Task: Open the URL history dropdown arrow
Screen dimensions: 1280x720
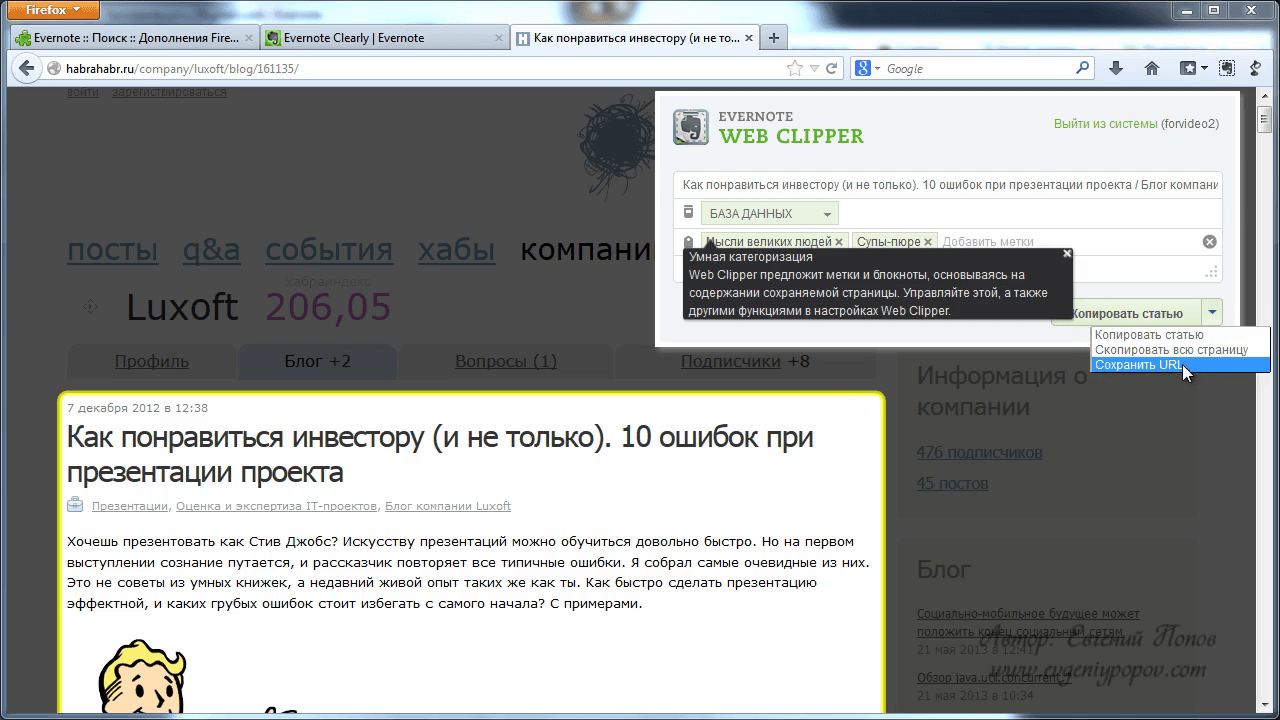Action: tap(814, 69)
